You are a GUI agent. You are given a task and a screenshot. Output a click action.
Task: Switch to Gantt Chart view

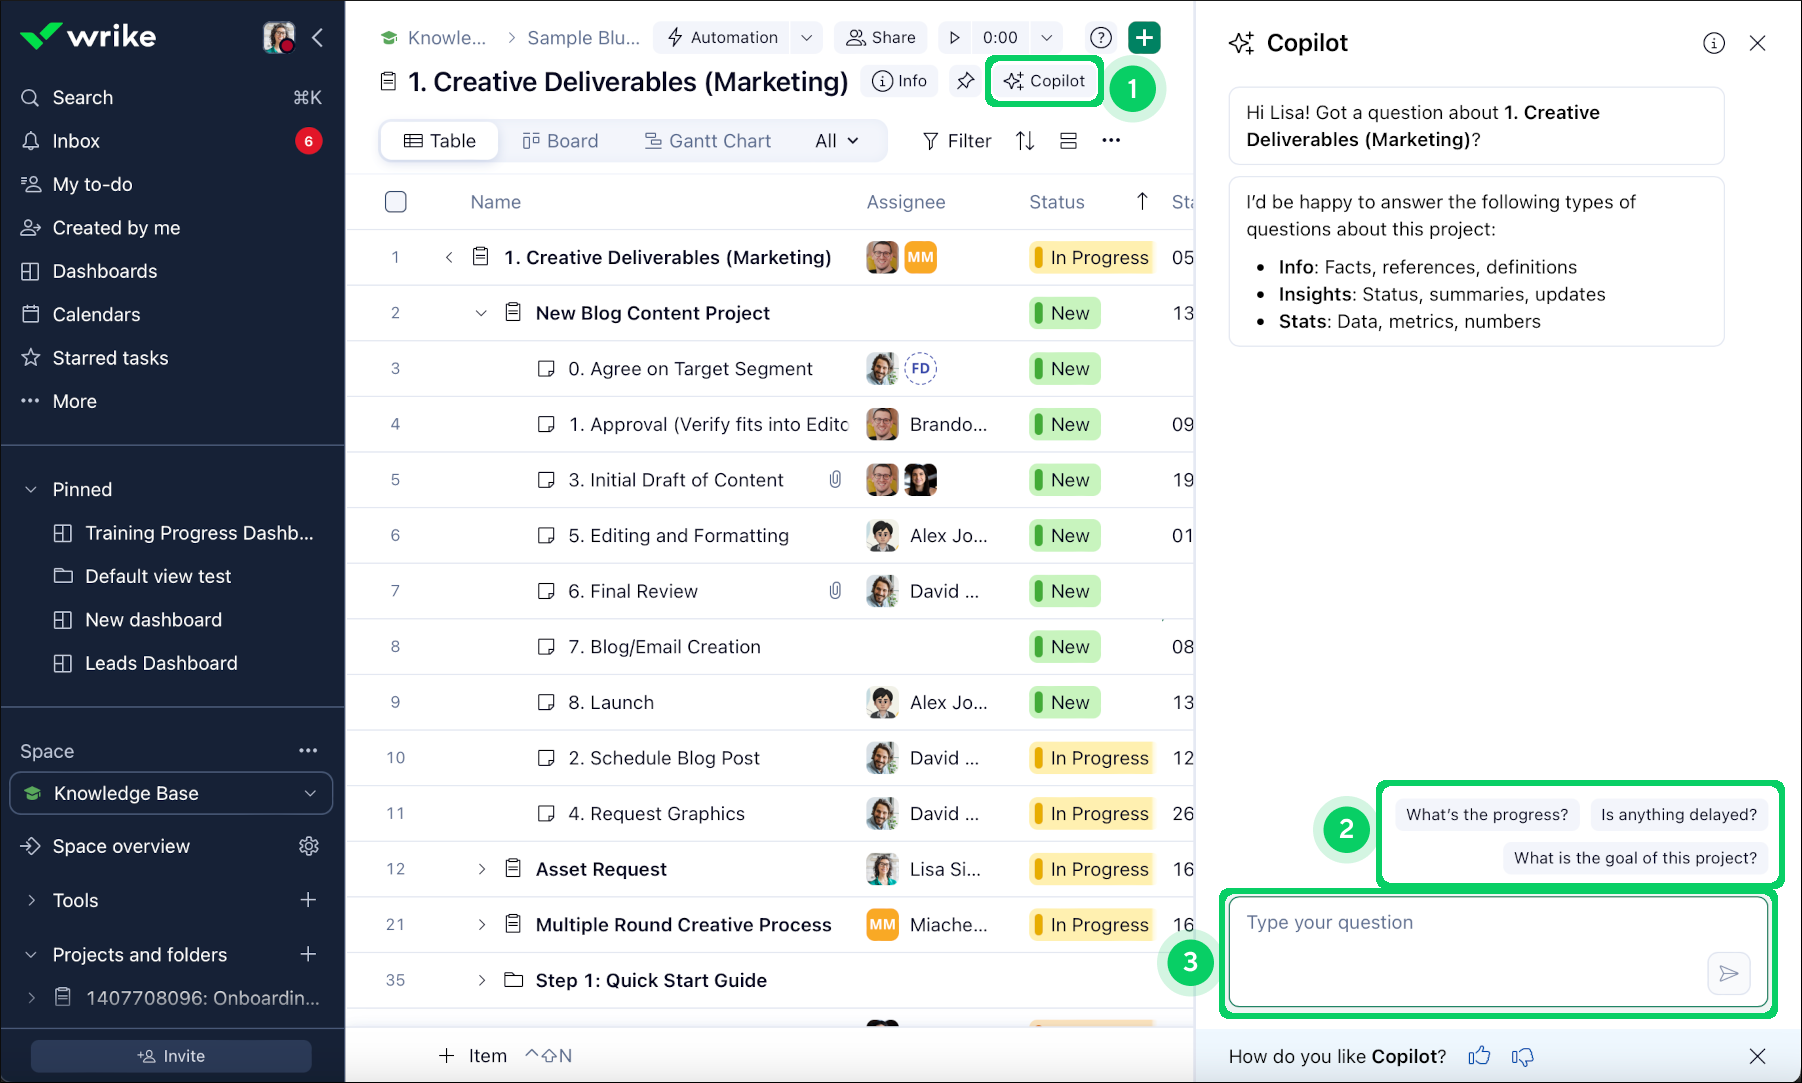(708, 141)
